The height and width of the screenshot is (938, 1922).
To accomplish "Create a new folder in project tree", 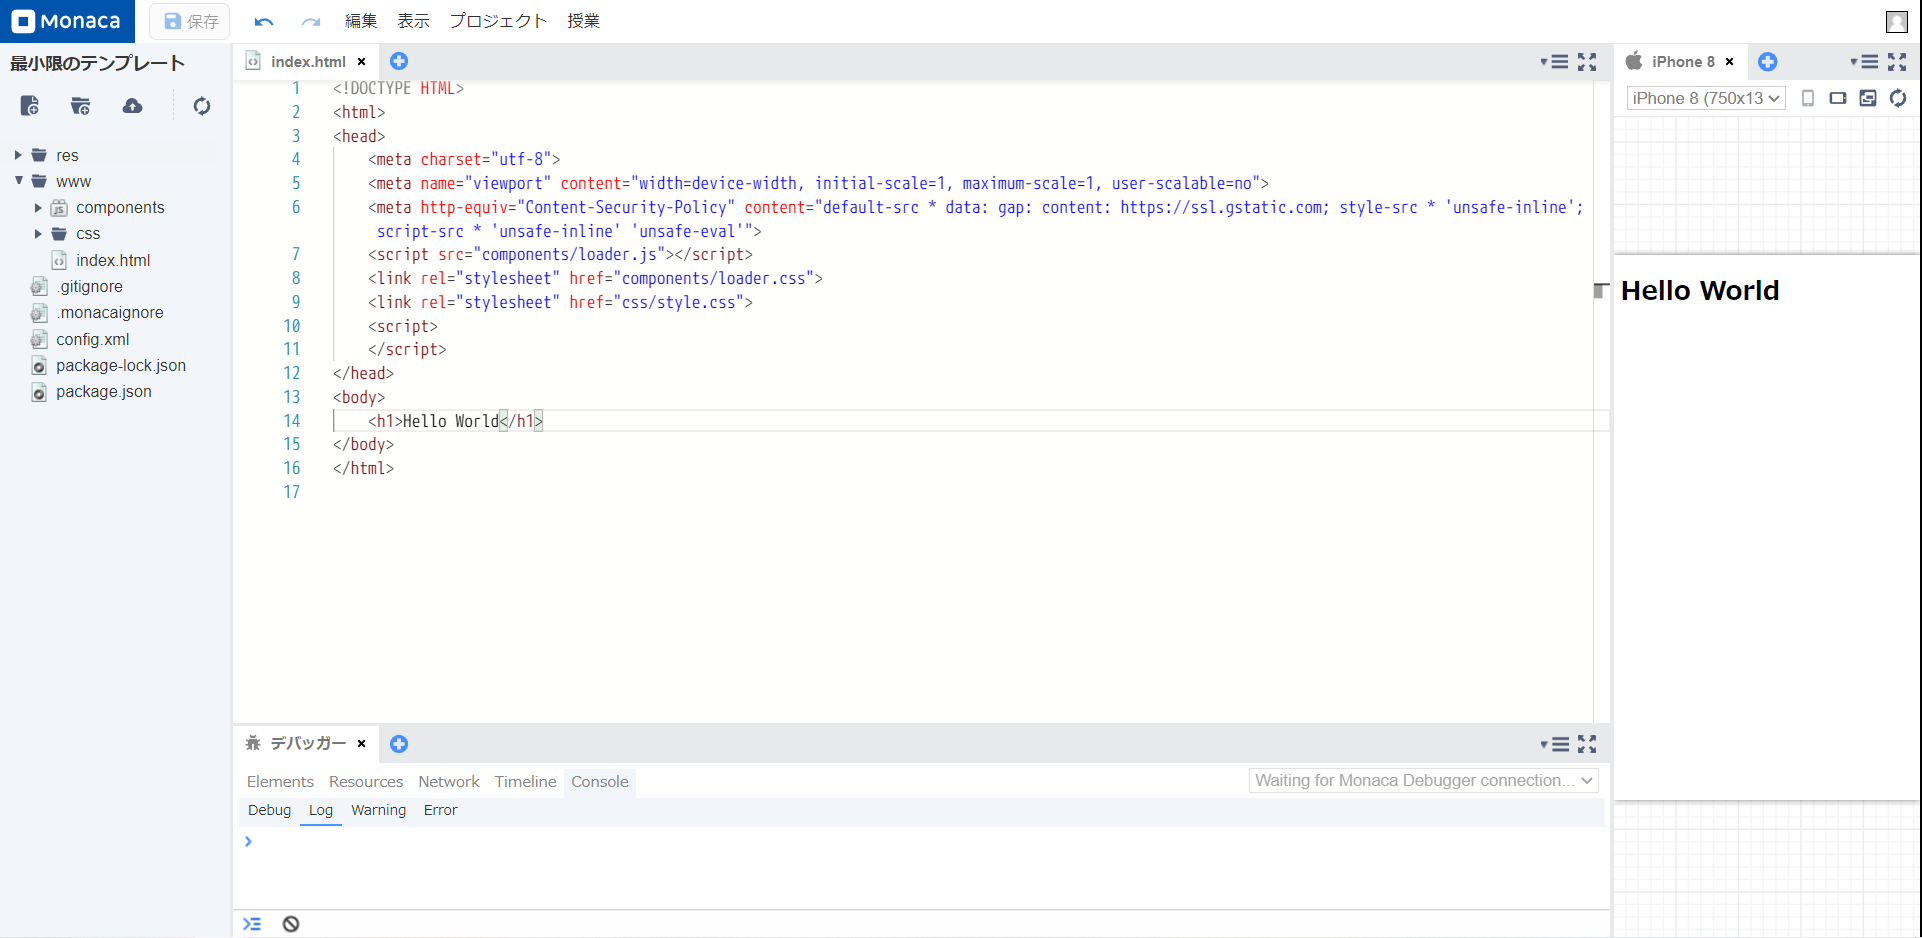I will click(x=81, y=106).
